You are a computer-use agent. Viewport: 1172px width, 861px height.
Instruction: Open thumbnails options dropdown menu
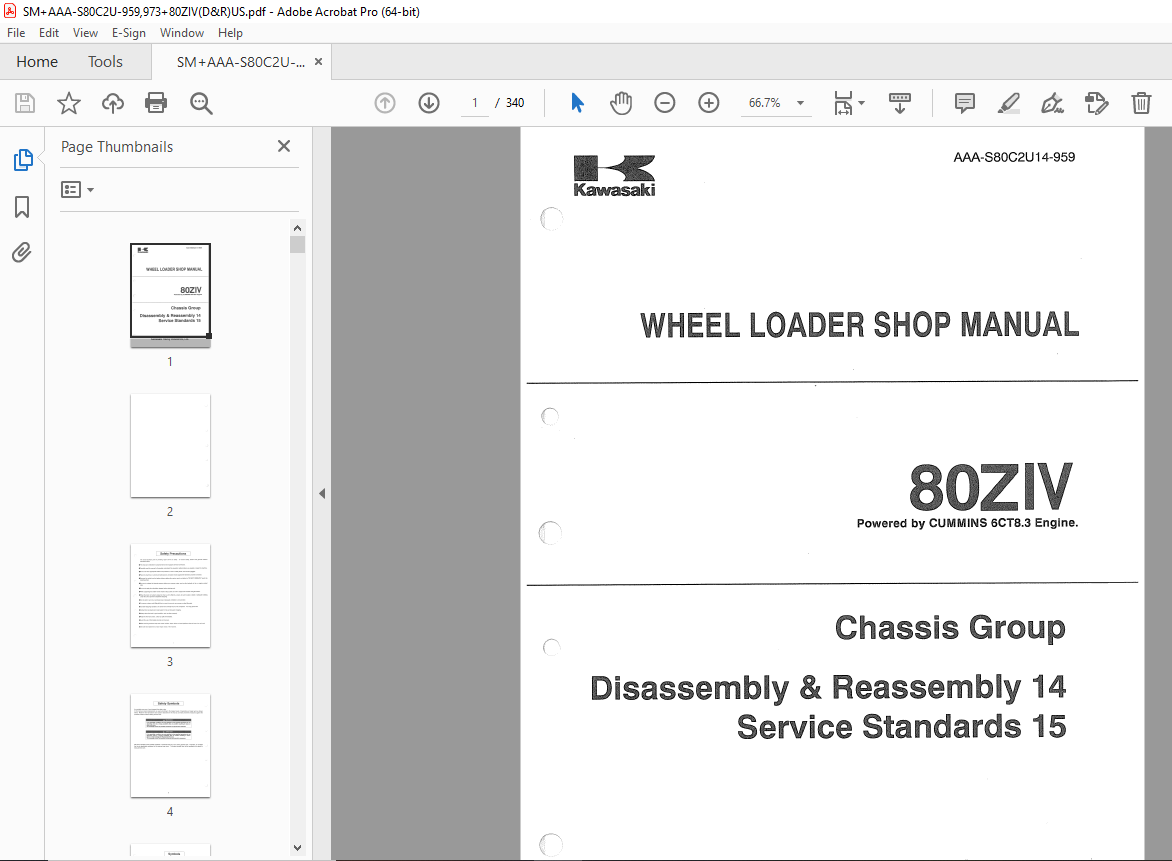[x=78, y=190]
